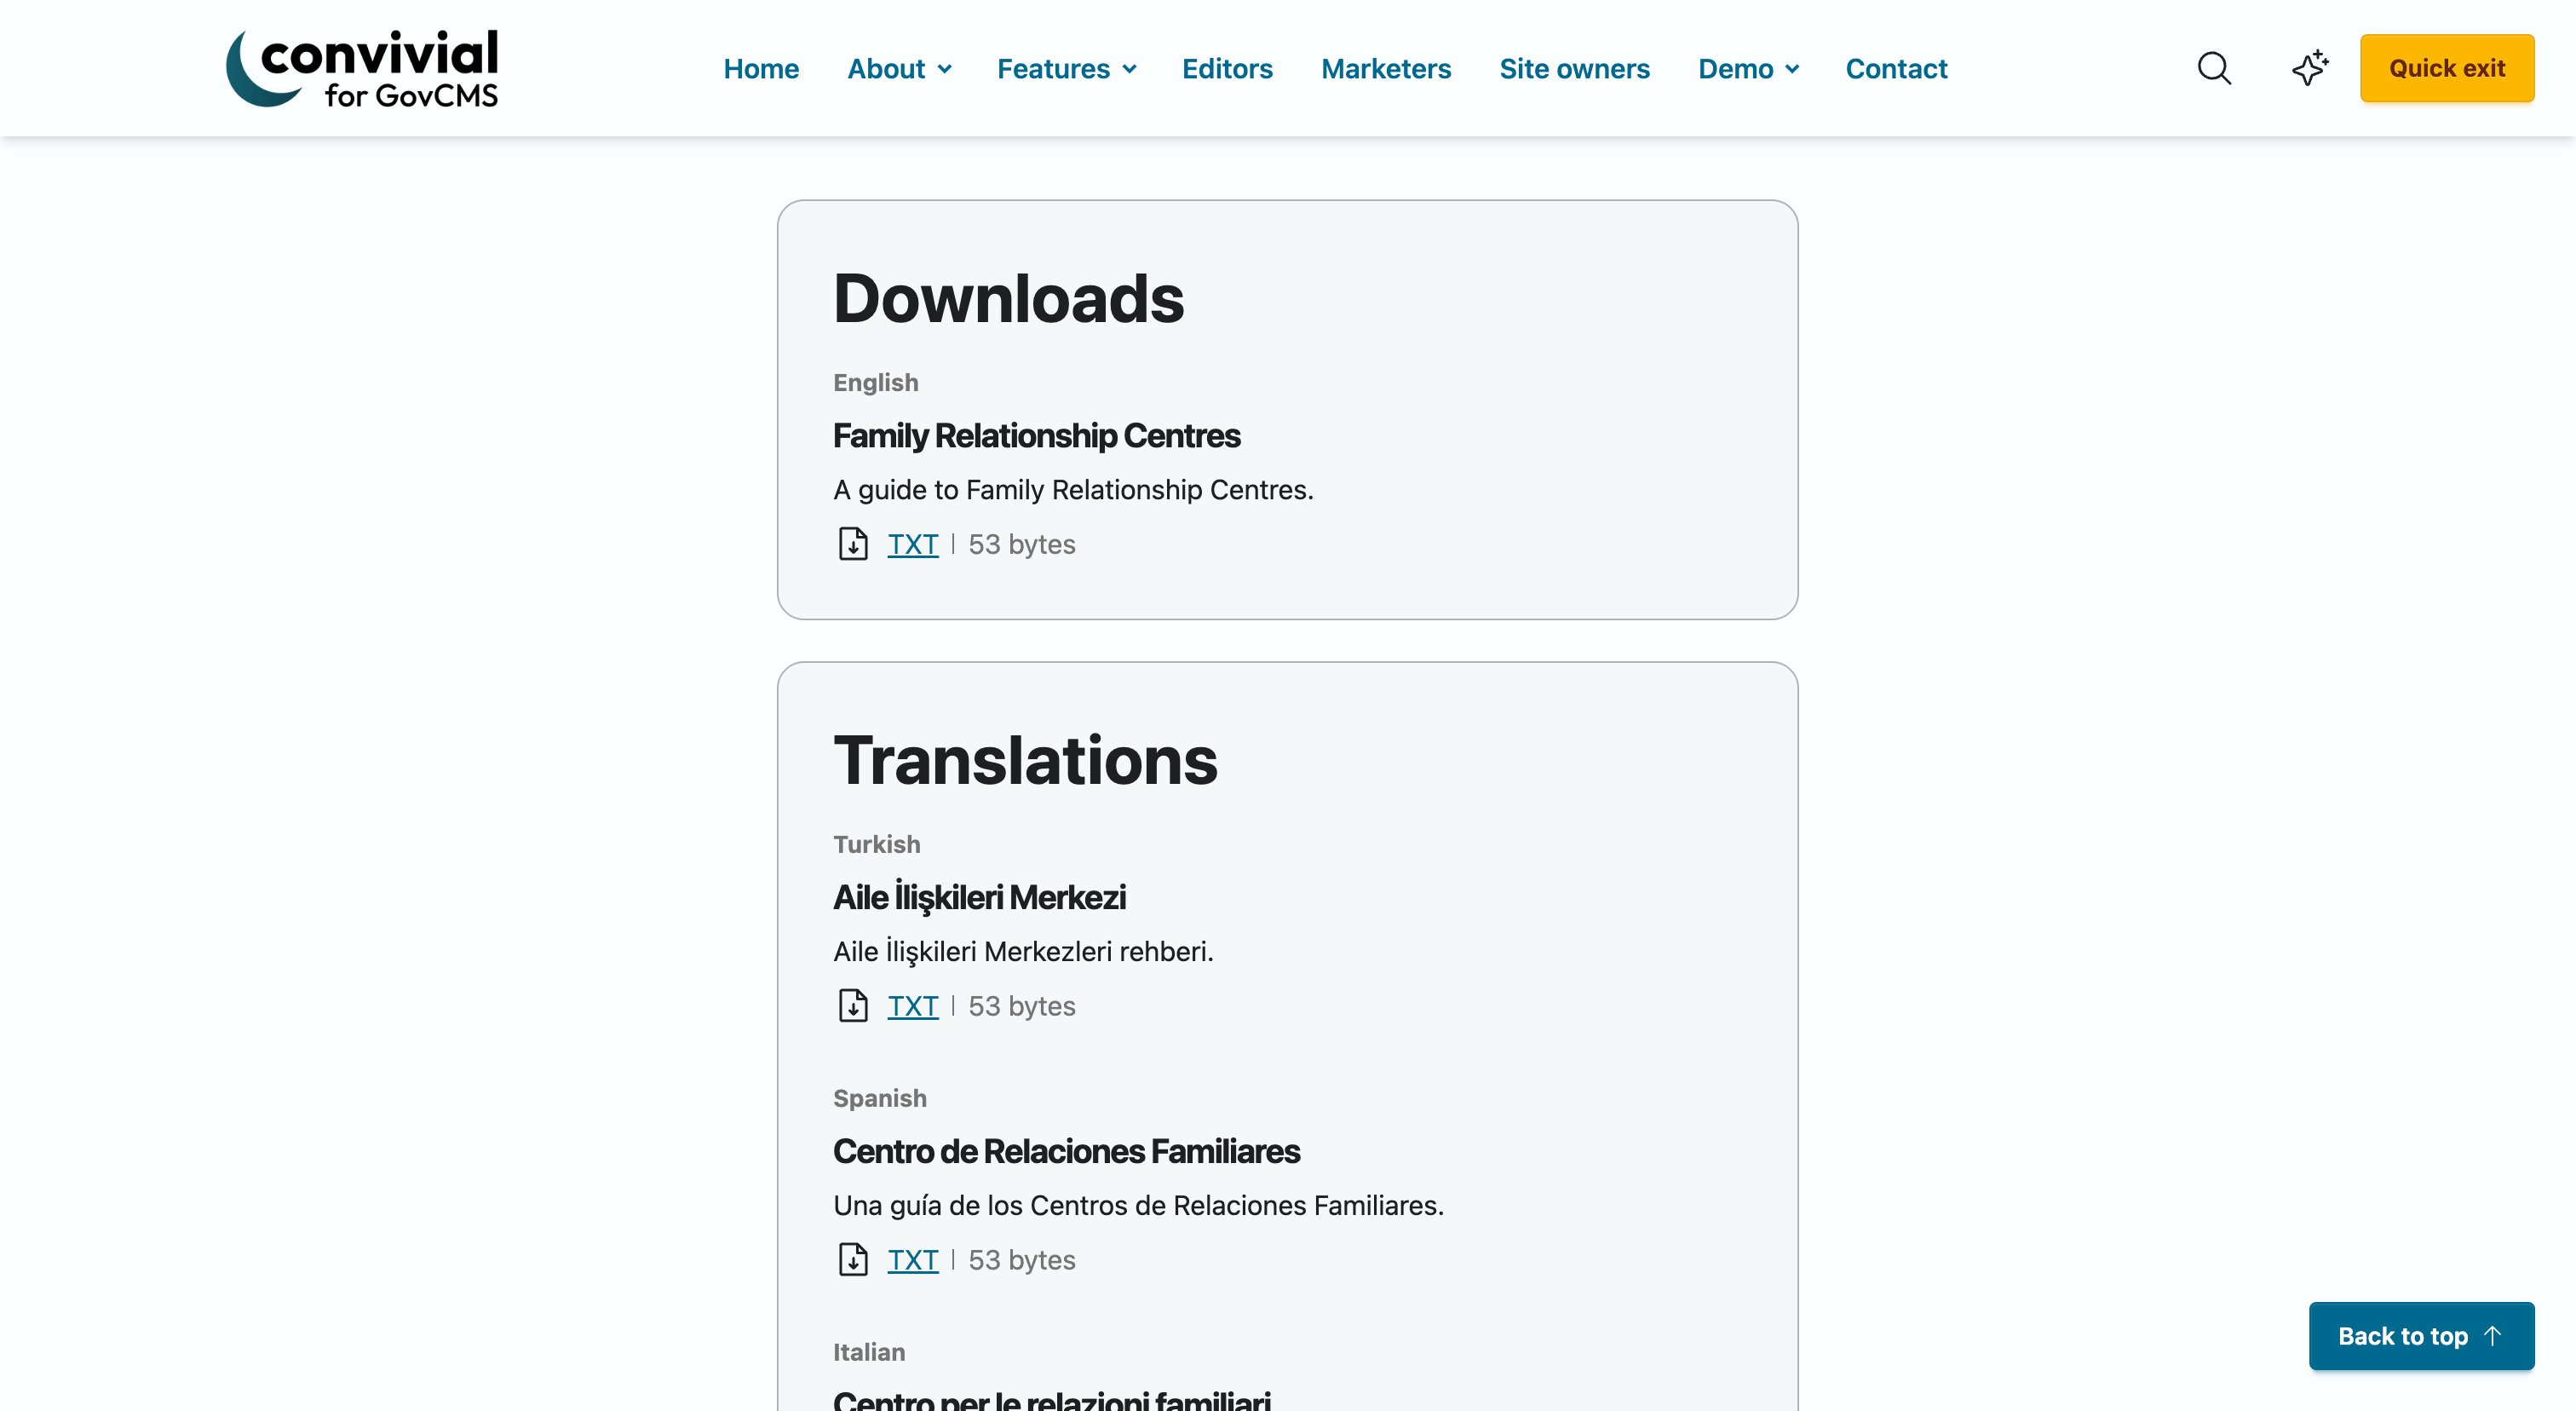Click the Centro per le relazioni familiari title
The width and height of the screenshot is (2576, 1411).
(x=1052, y=1399)
